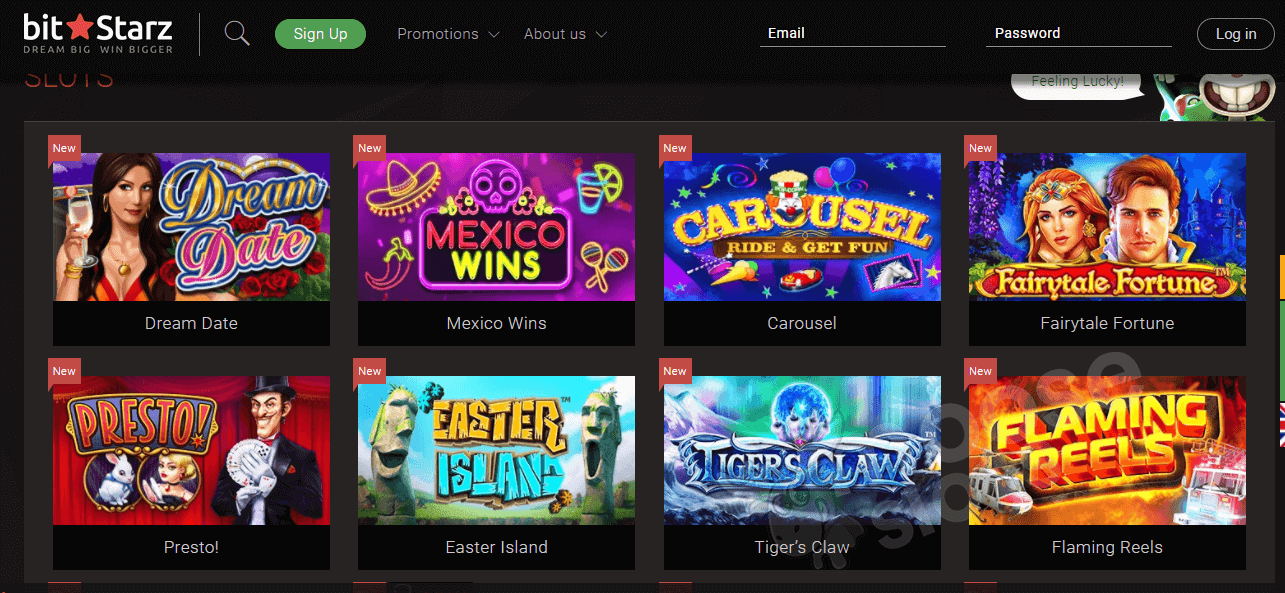Focus the Email input field
The height and width of the screenshot is (593, 1285).
(x=853, y=34)
